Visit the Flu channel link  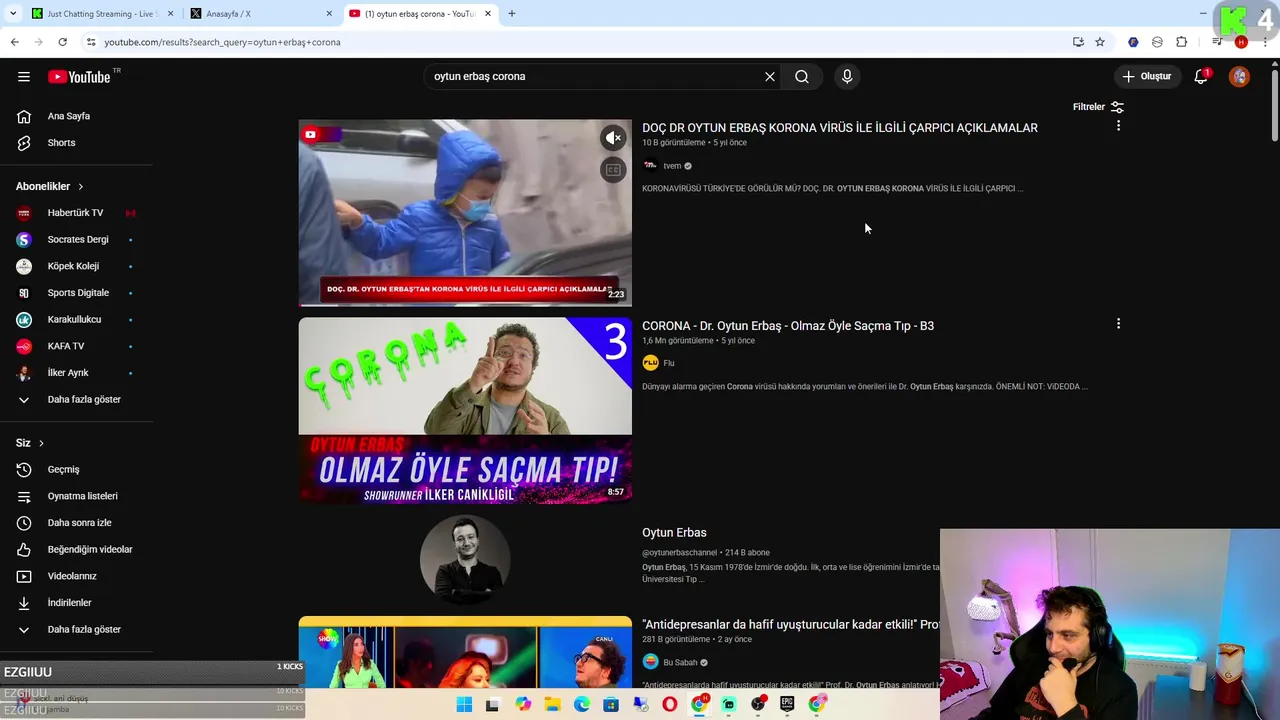pos(669,363)
